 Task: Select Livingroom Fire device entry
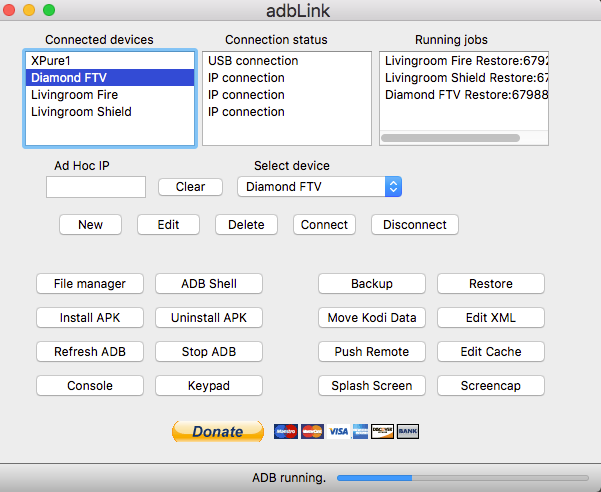pos(73,95)
